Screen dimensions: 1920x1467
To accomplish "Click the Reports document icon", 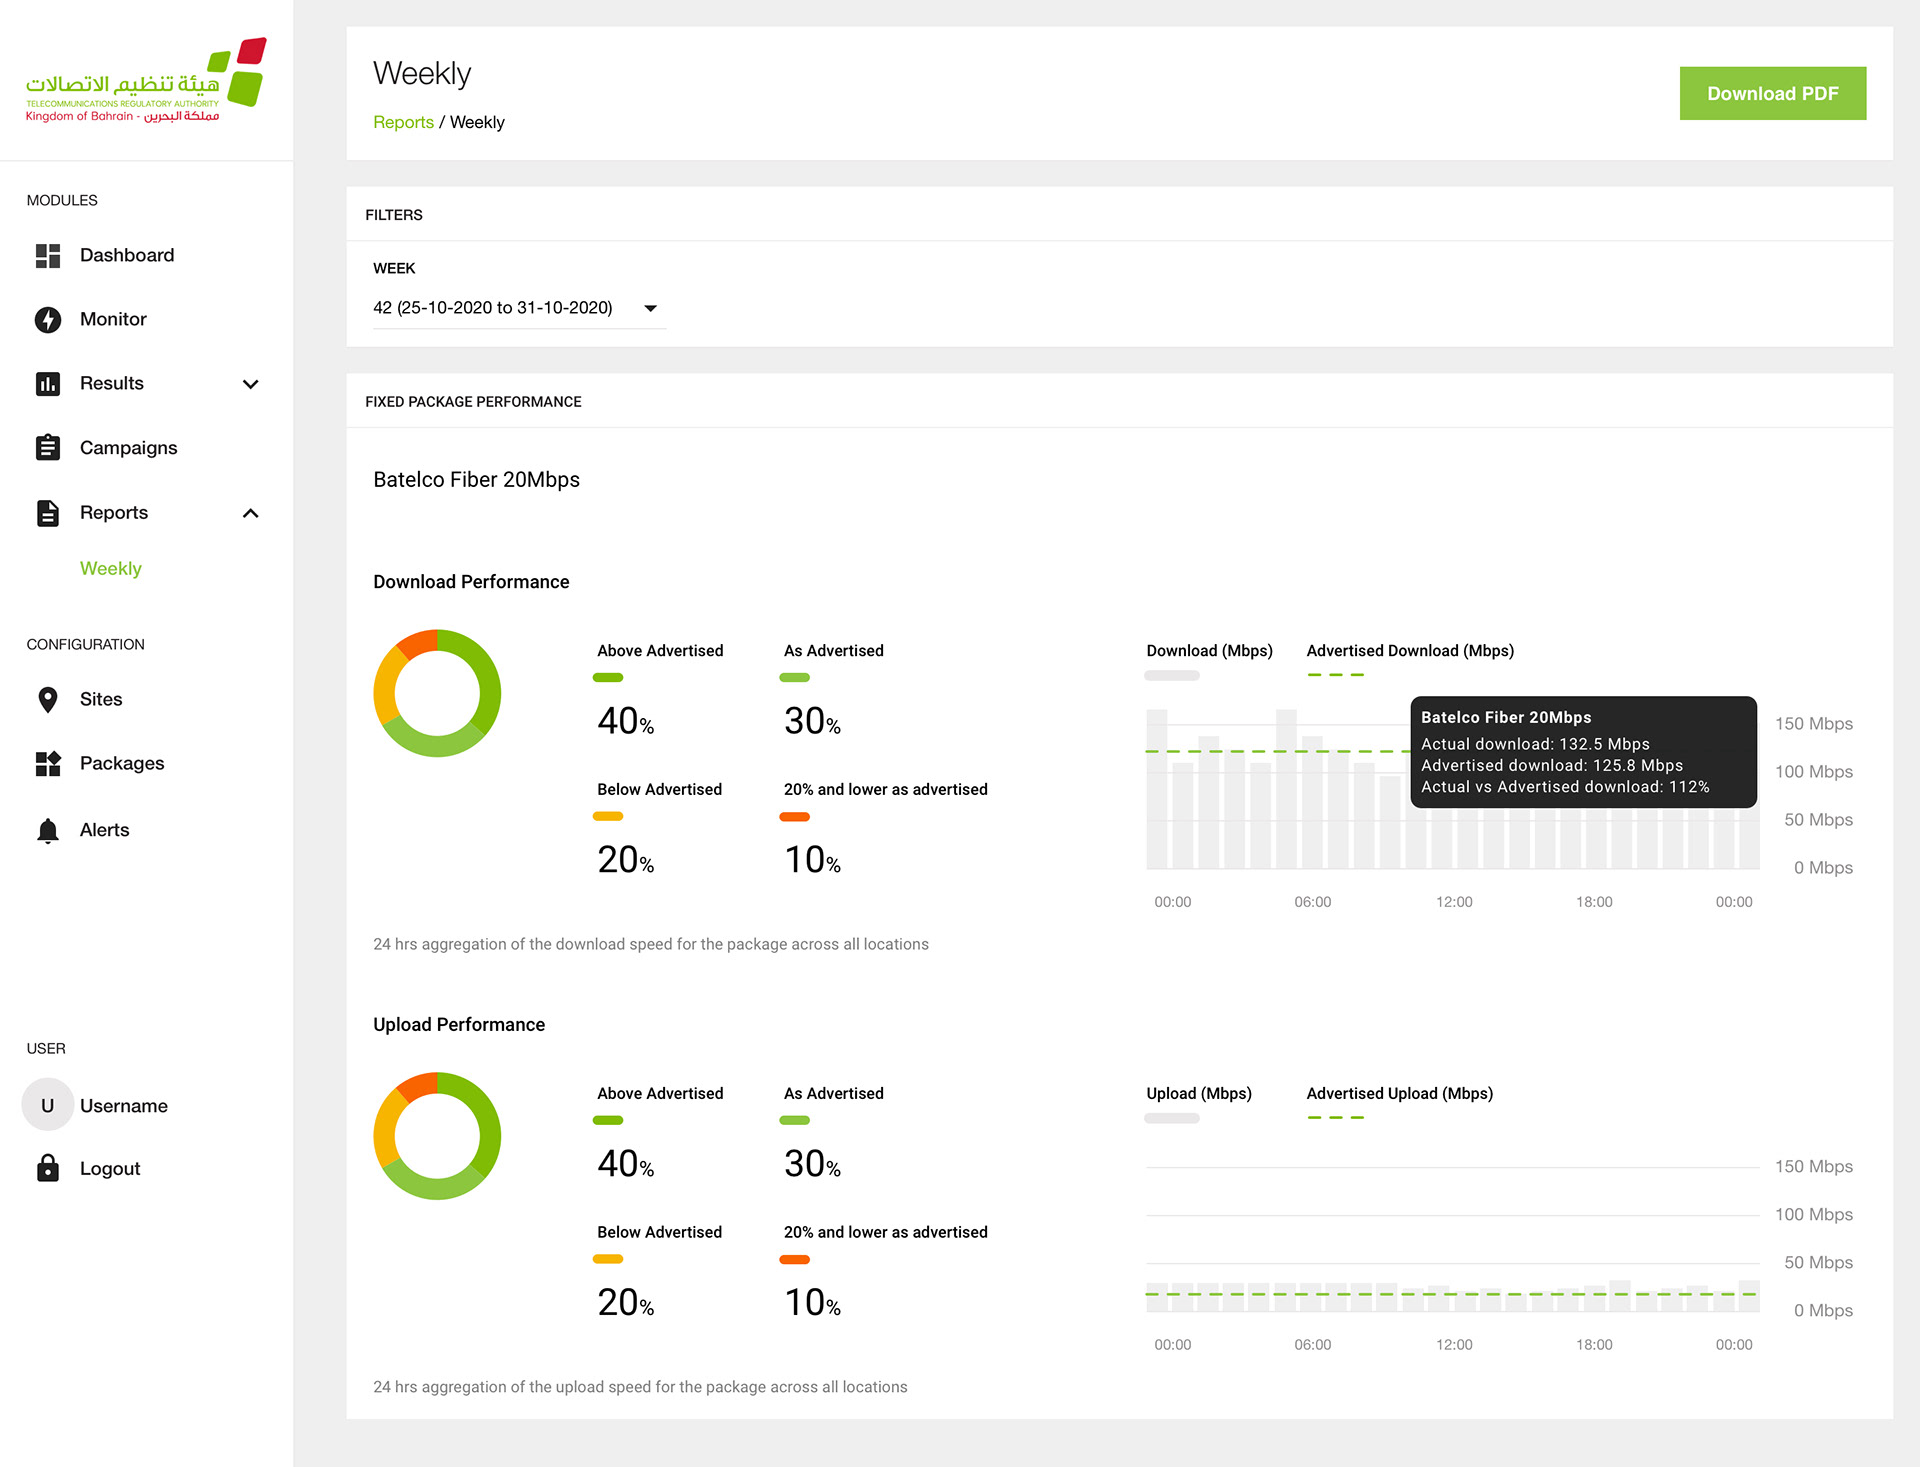I will (48, 513).
